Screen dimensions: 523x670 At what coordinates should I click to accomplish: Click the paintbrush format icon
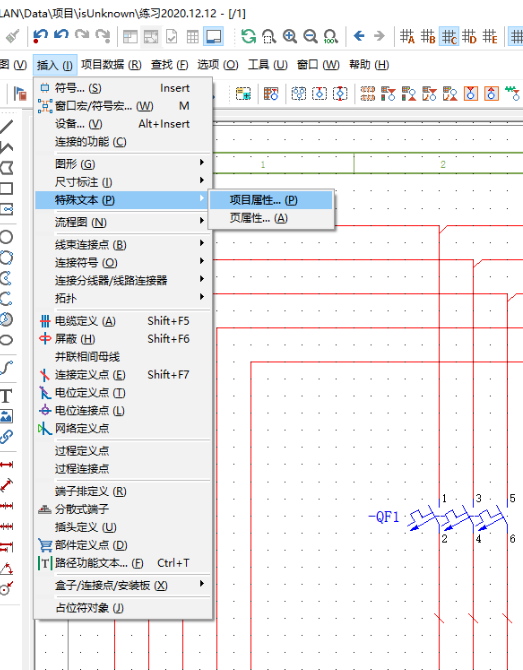tap(12, 36)
